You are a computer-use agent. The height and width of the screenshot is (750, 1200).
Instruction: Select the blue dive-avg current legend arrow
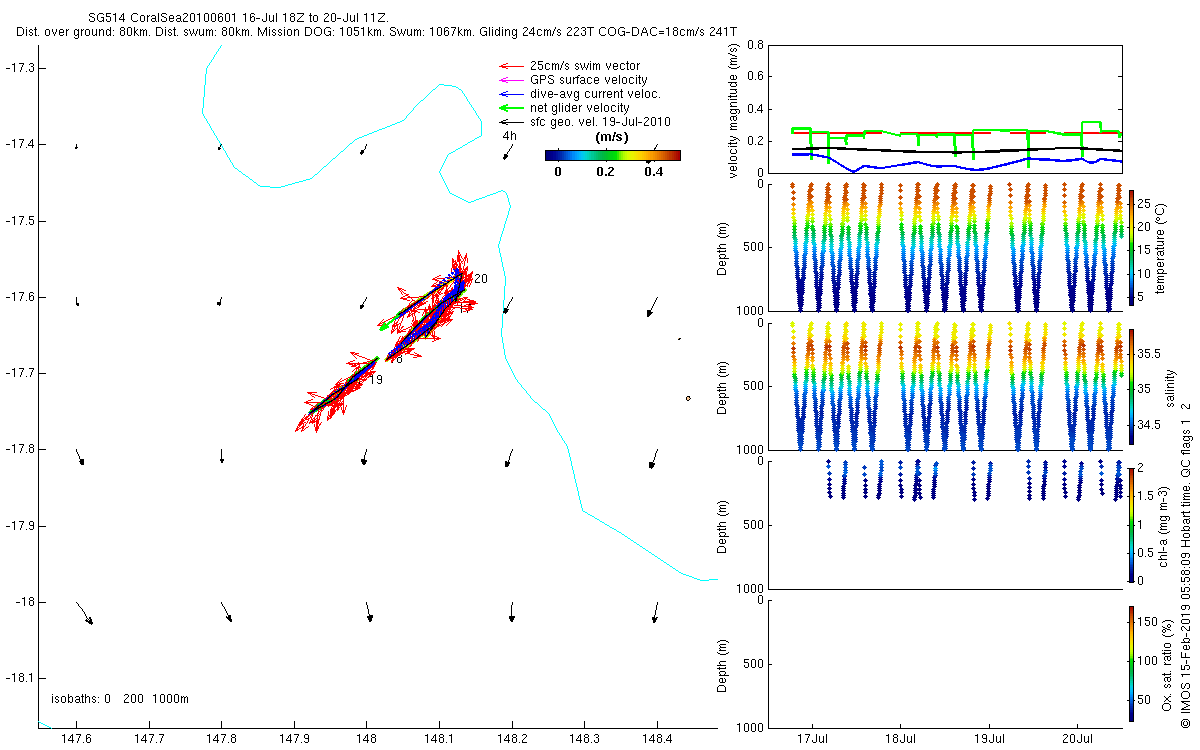(511, 94)
